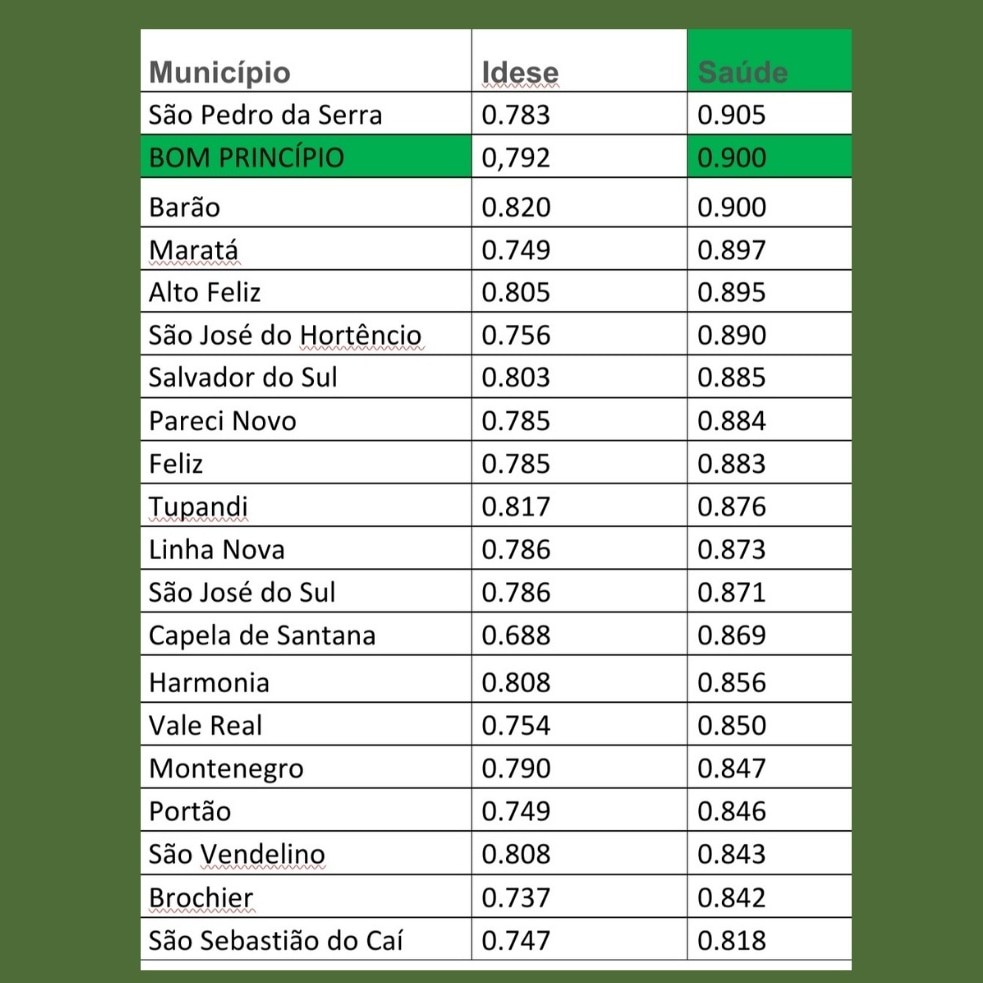Click Saúde value 0.846 for Portão

[x=732, y=812]
